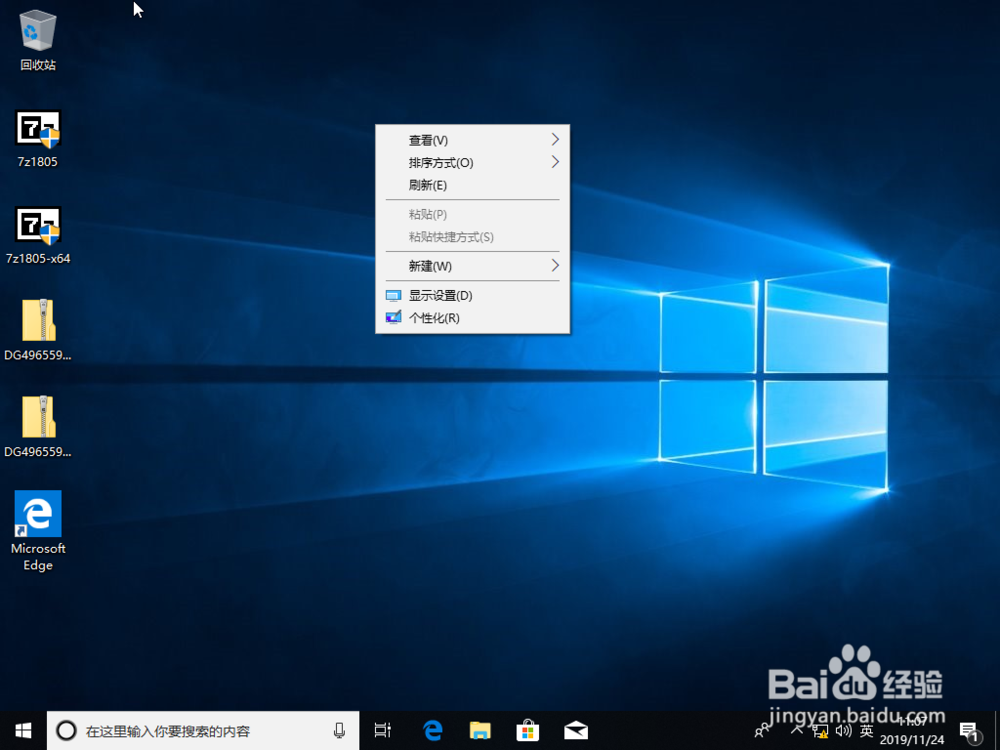
Task: Open the volume control in the tray
Action: [841, 730]
